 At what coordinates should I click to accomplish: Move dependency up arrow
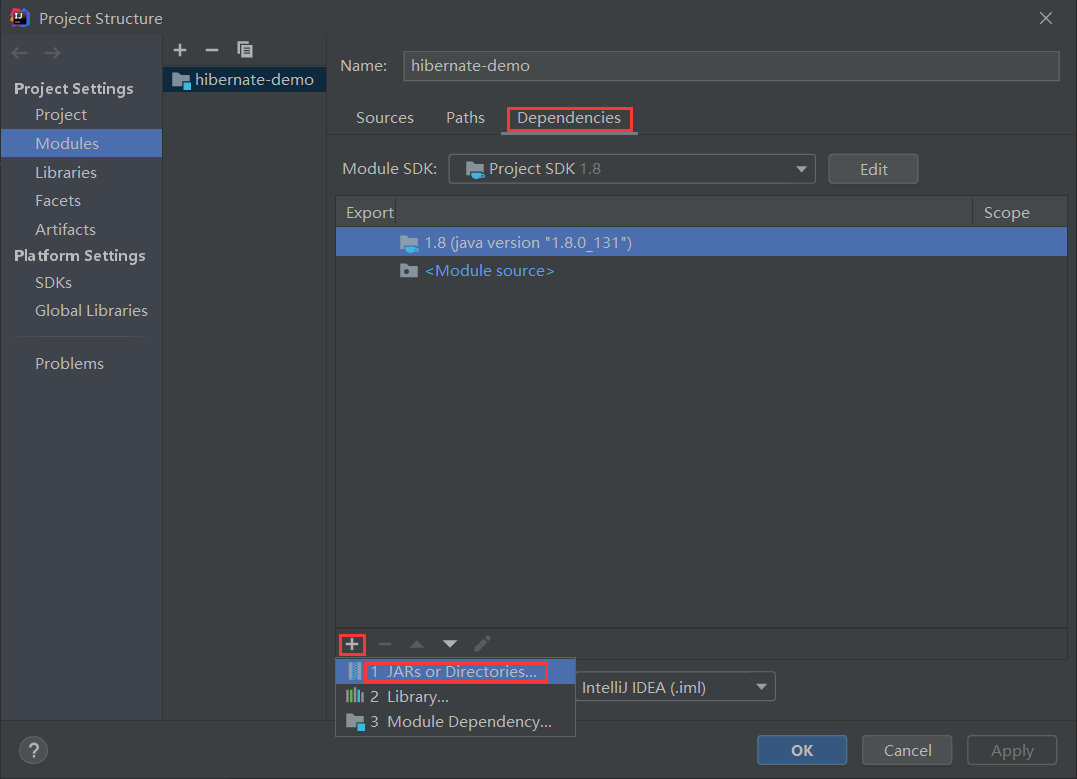point(417,644)
